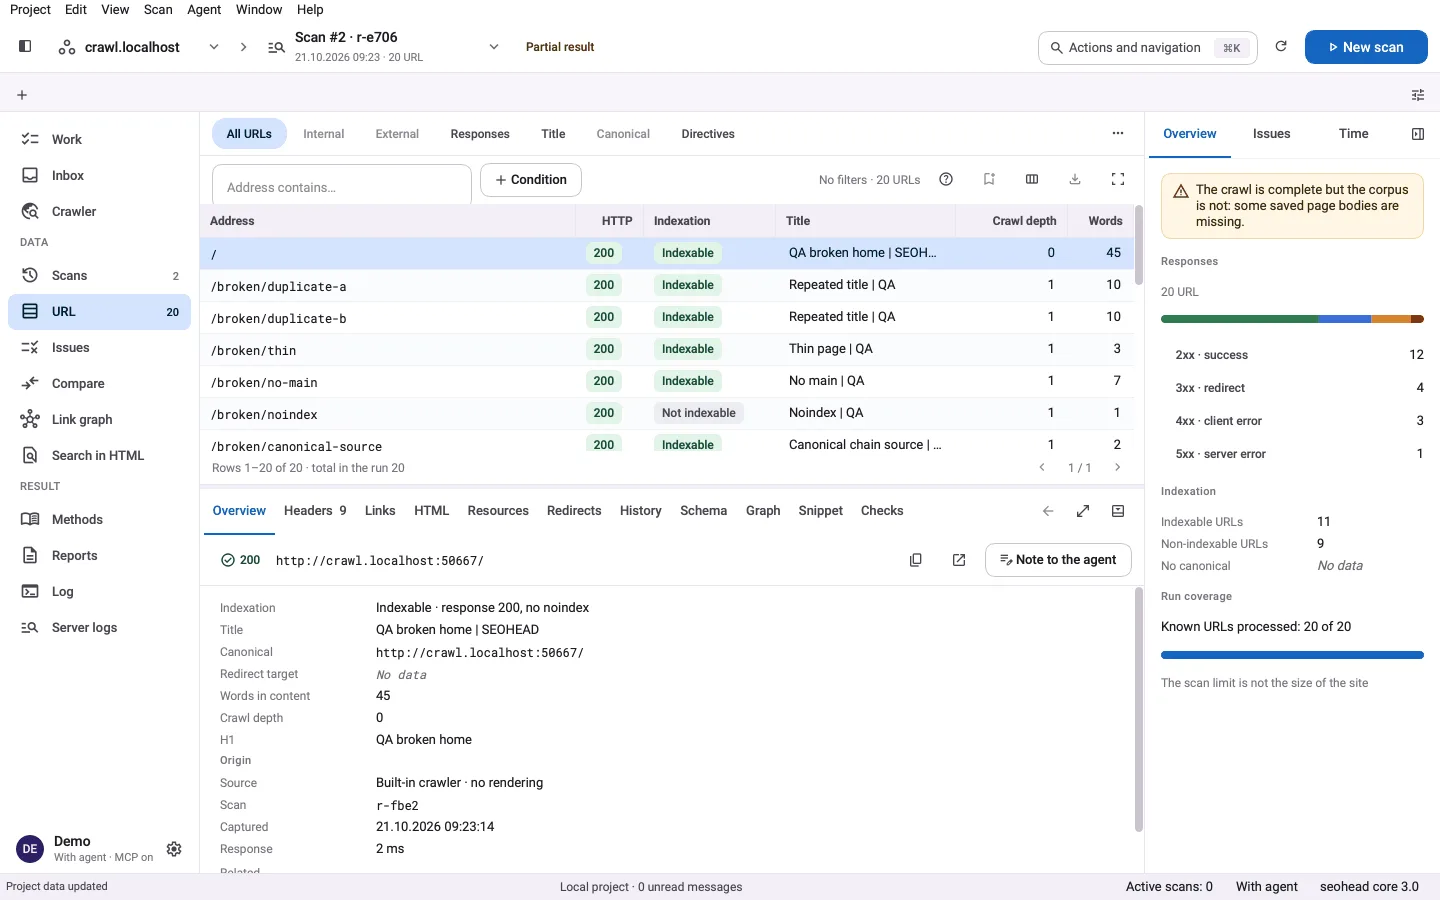Click the refresh icon near New scan
The height and width of the screenshot is (900, 1440).
click(1281, 46)
